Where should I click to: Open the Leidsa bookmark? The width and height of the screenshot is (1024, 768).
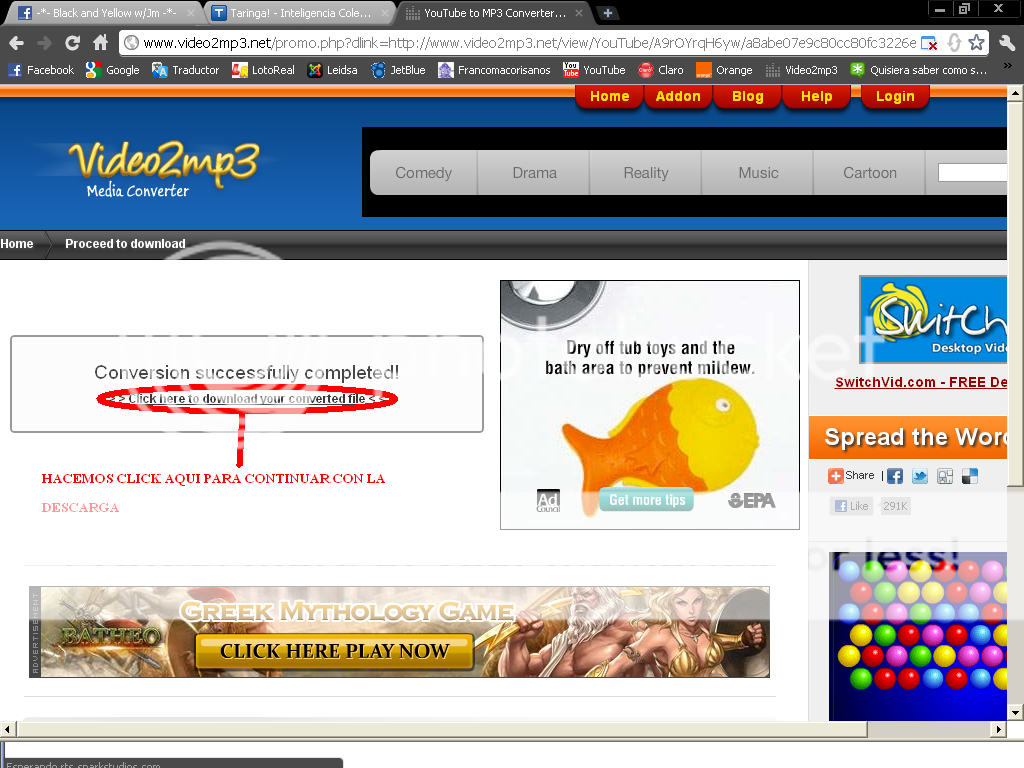(x=332, y=70)
